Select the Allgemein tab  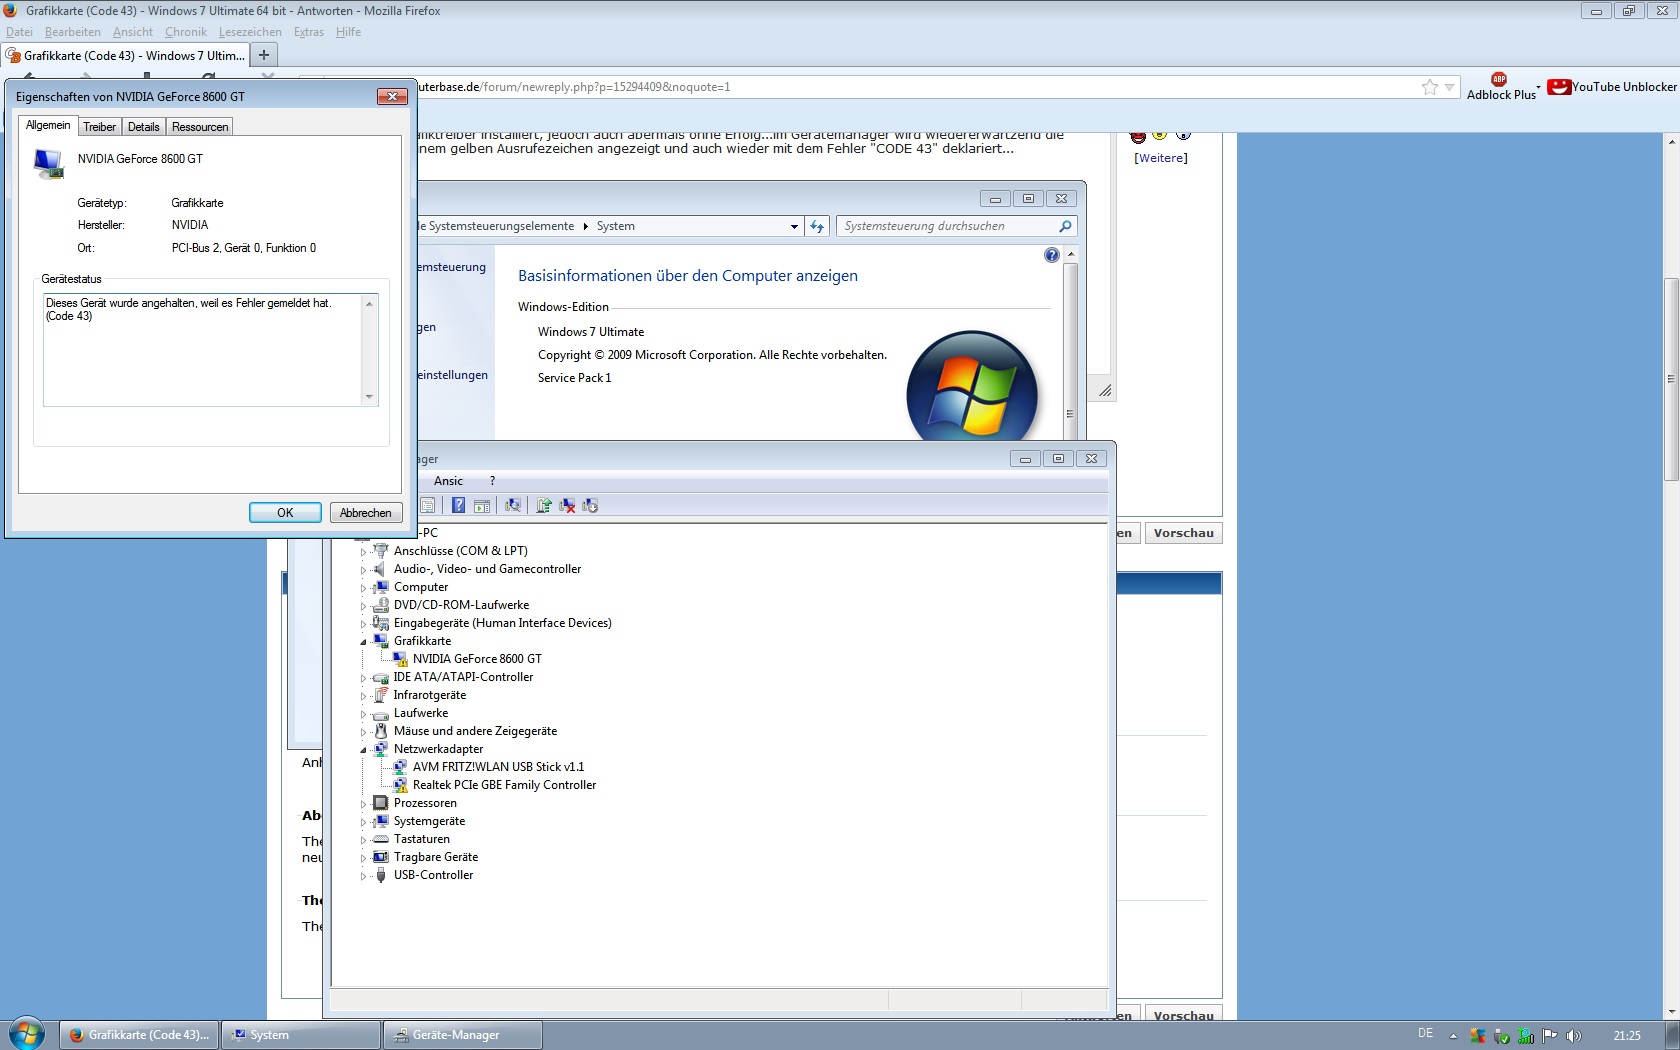(48, 125)
